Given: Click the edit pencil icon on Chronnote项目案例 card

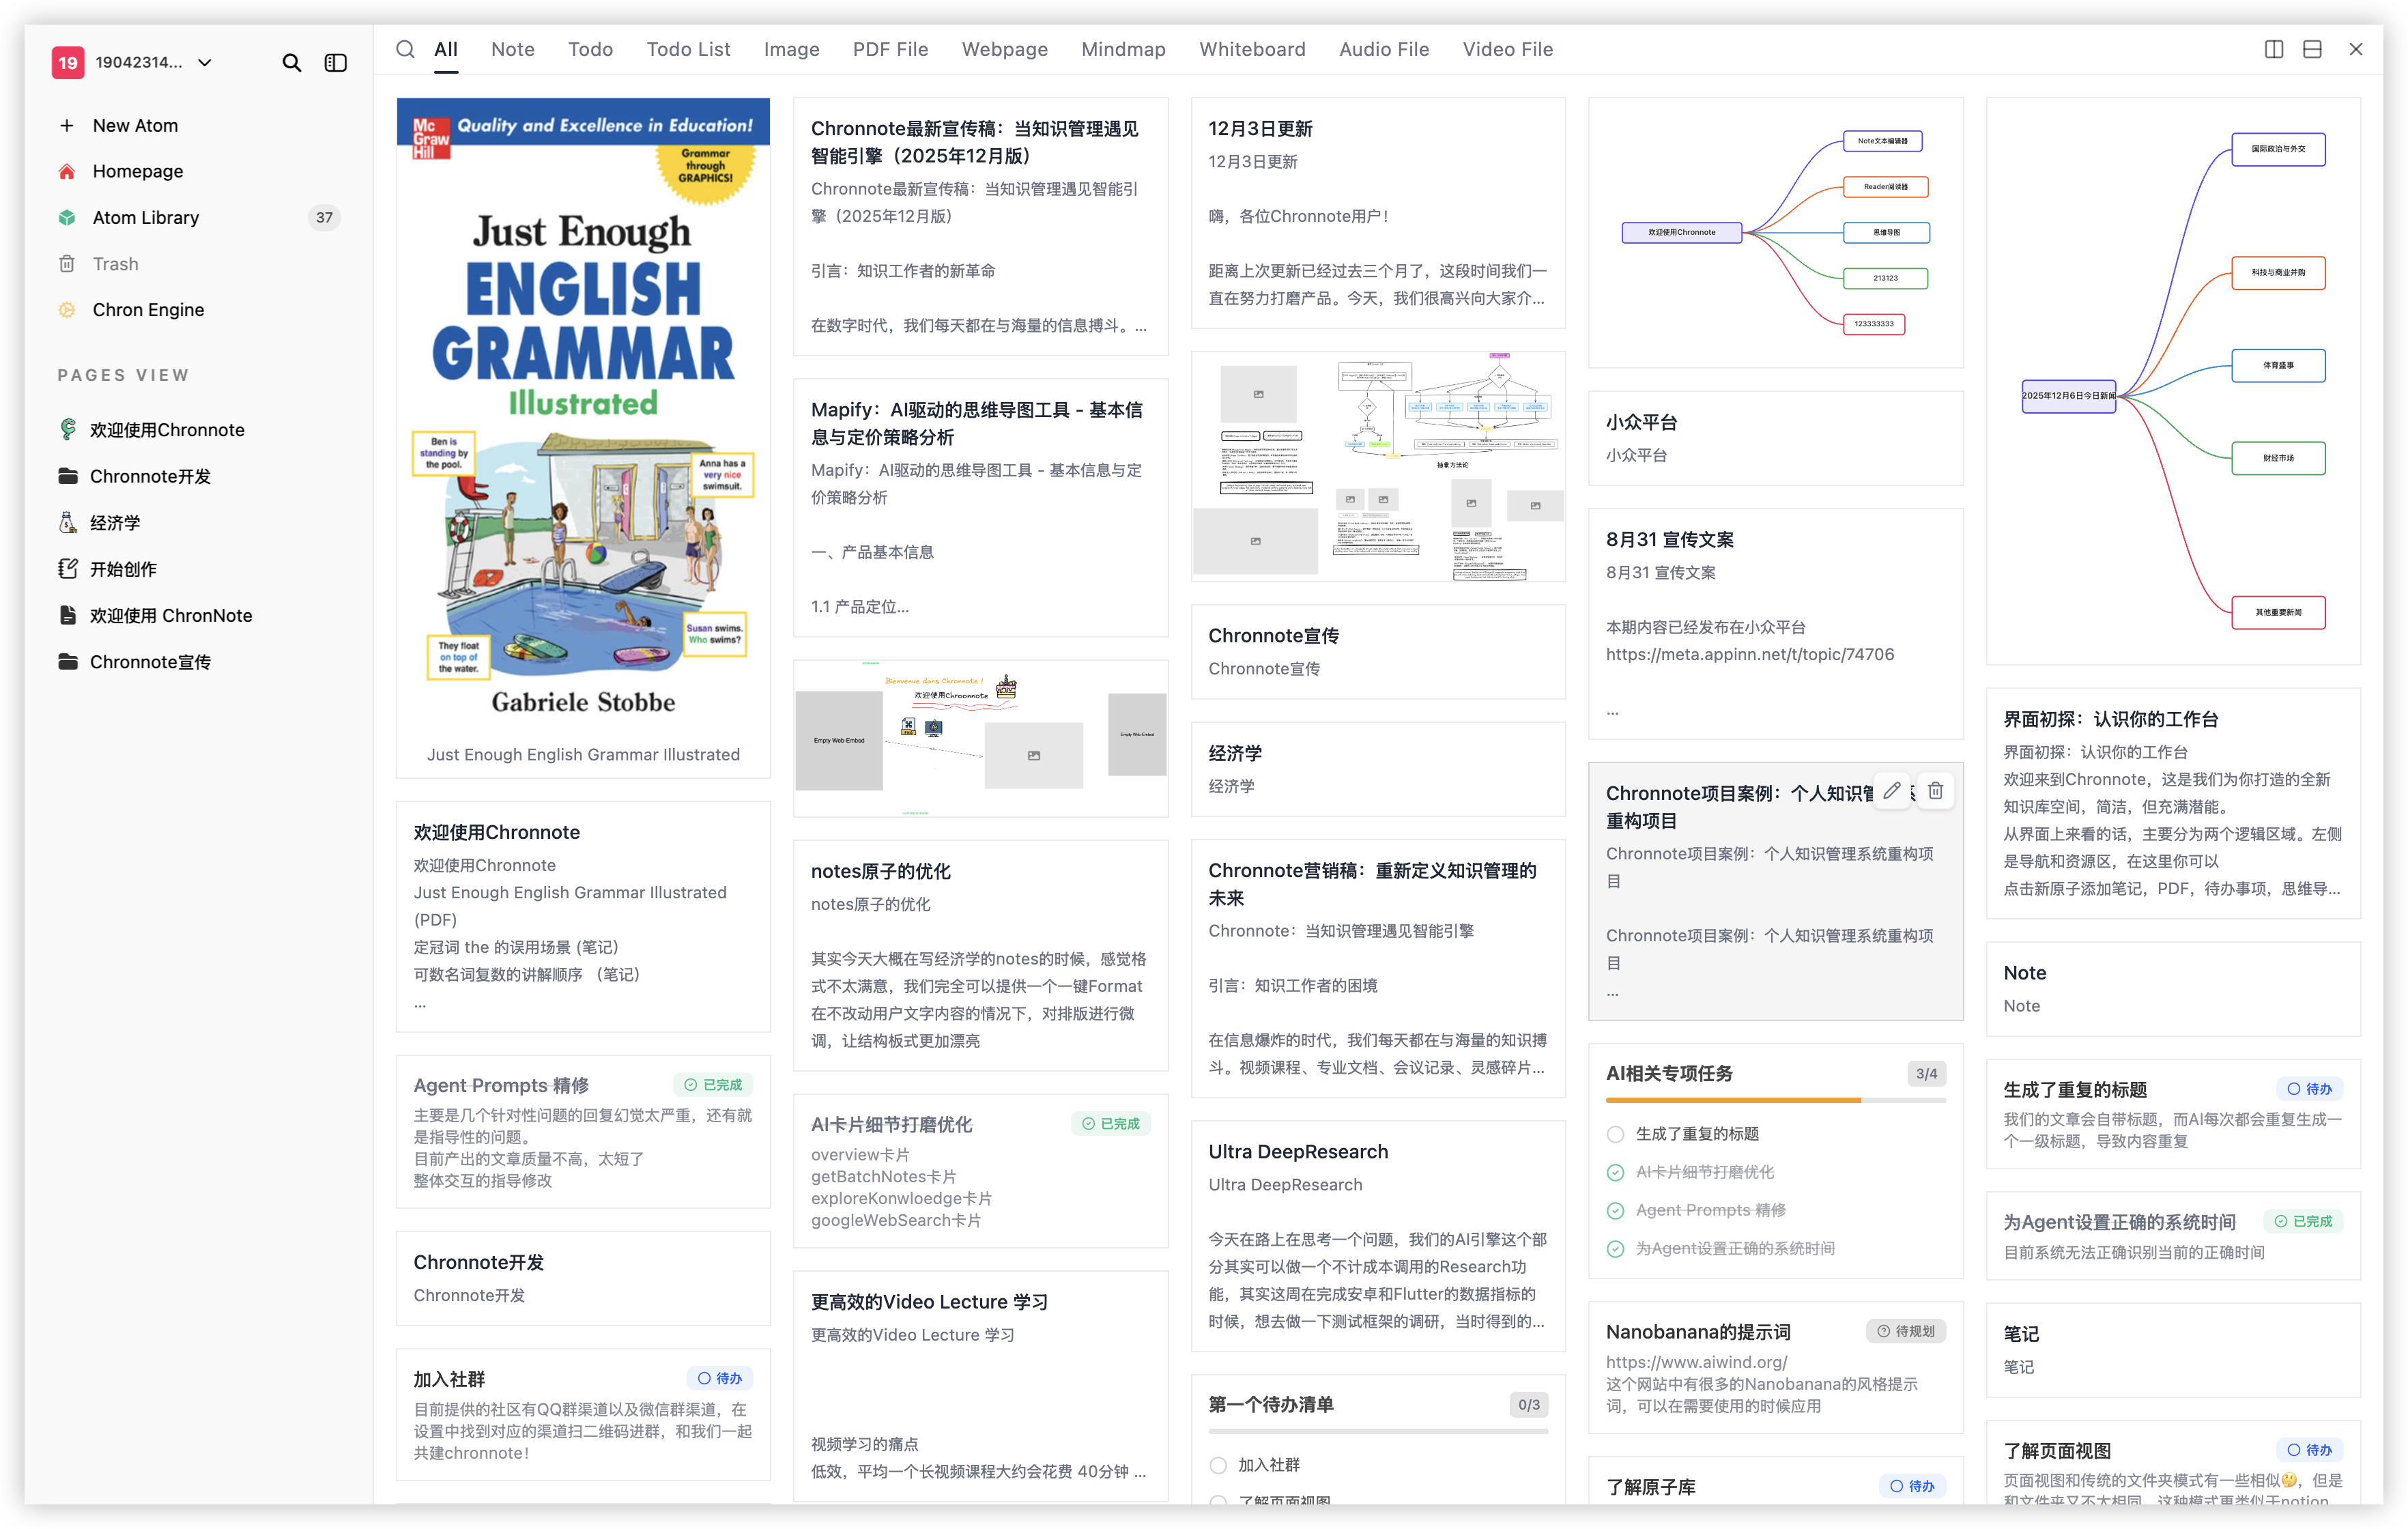Looking at the screenshot, I should (x=1891, y=791).
